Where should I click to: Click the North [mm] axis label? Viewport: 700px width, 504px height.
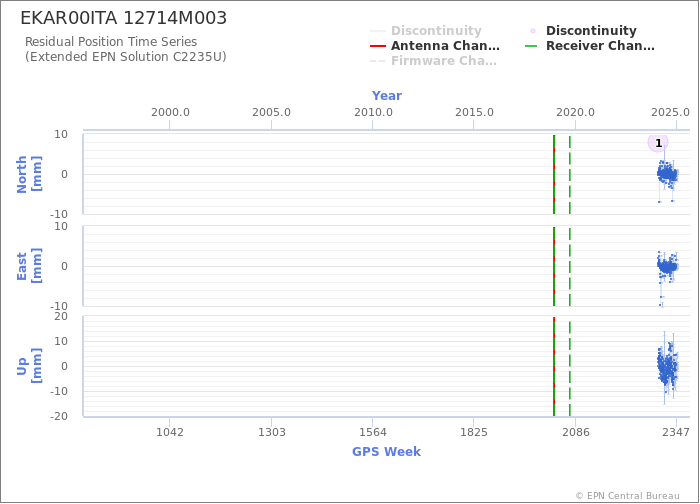click(x=29, y=174)
